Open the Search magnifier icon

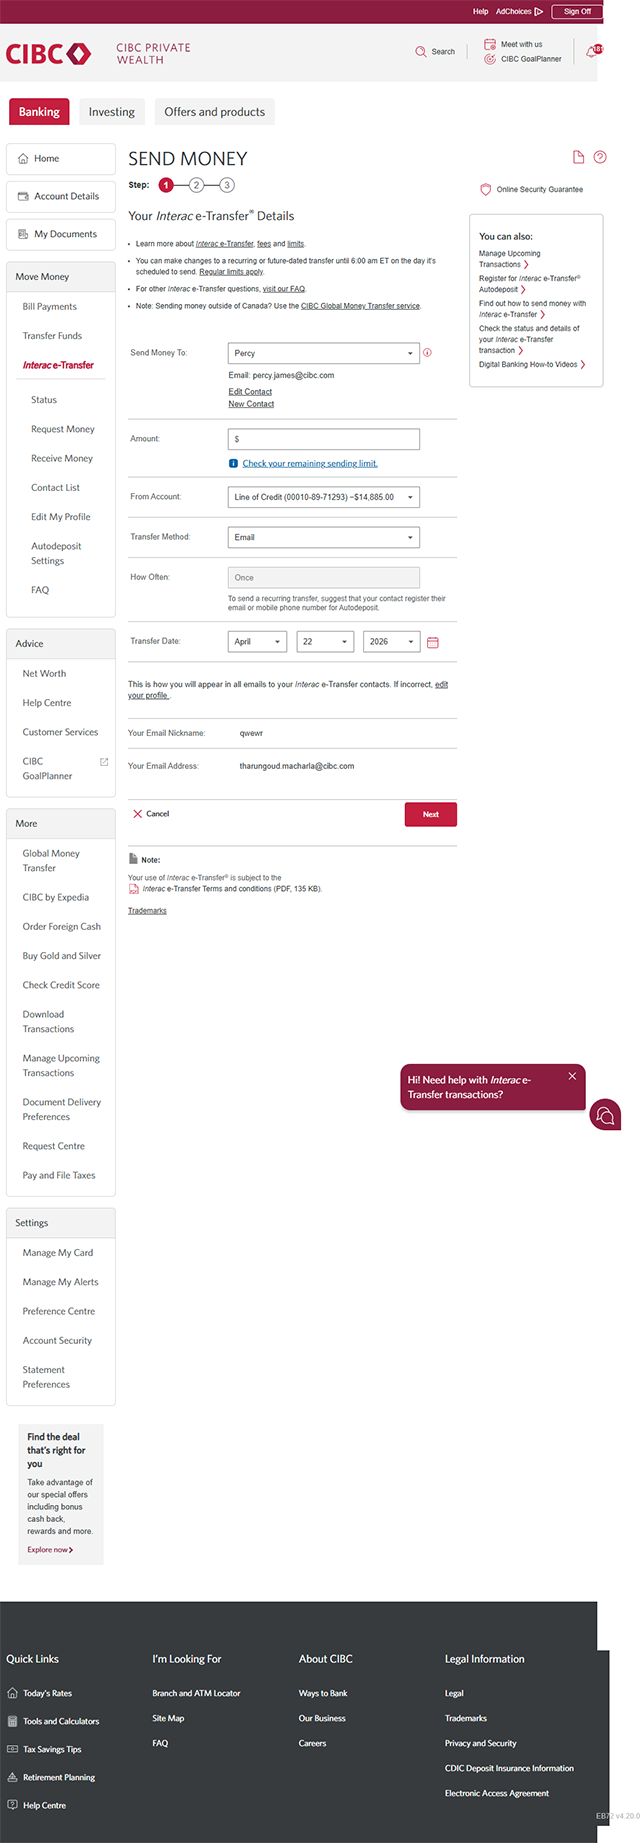[x=421, y=51]
